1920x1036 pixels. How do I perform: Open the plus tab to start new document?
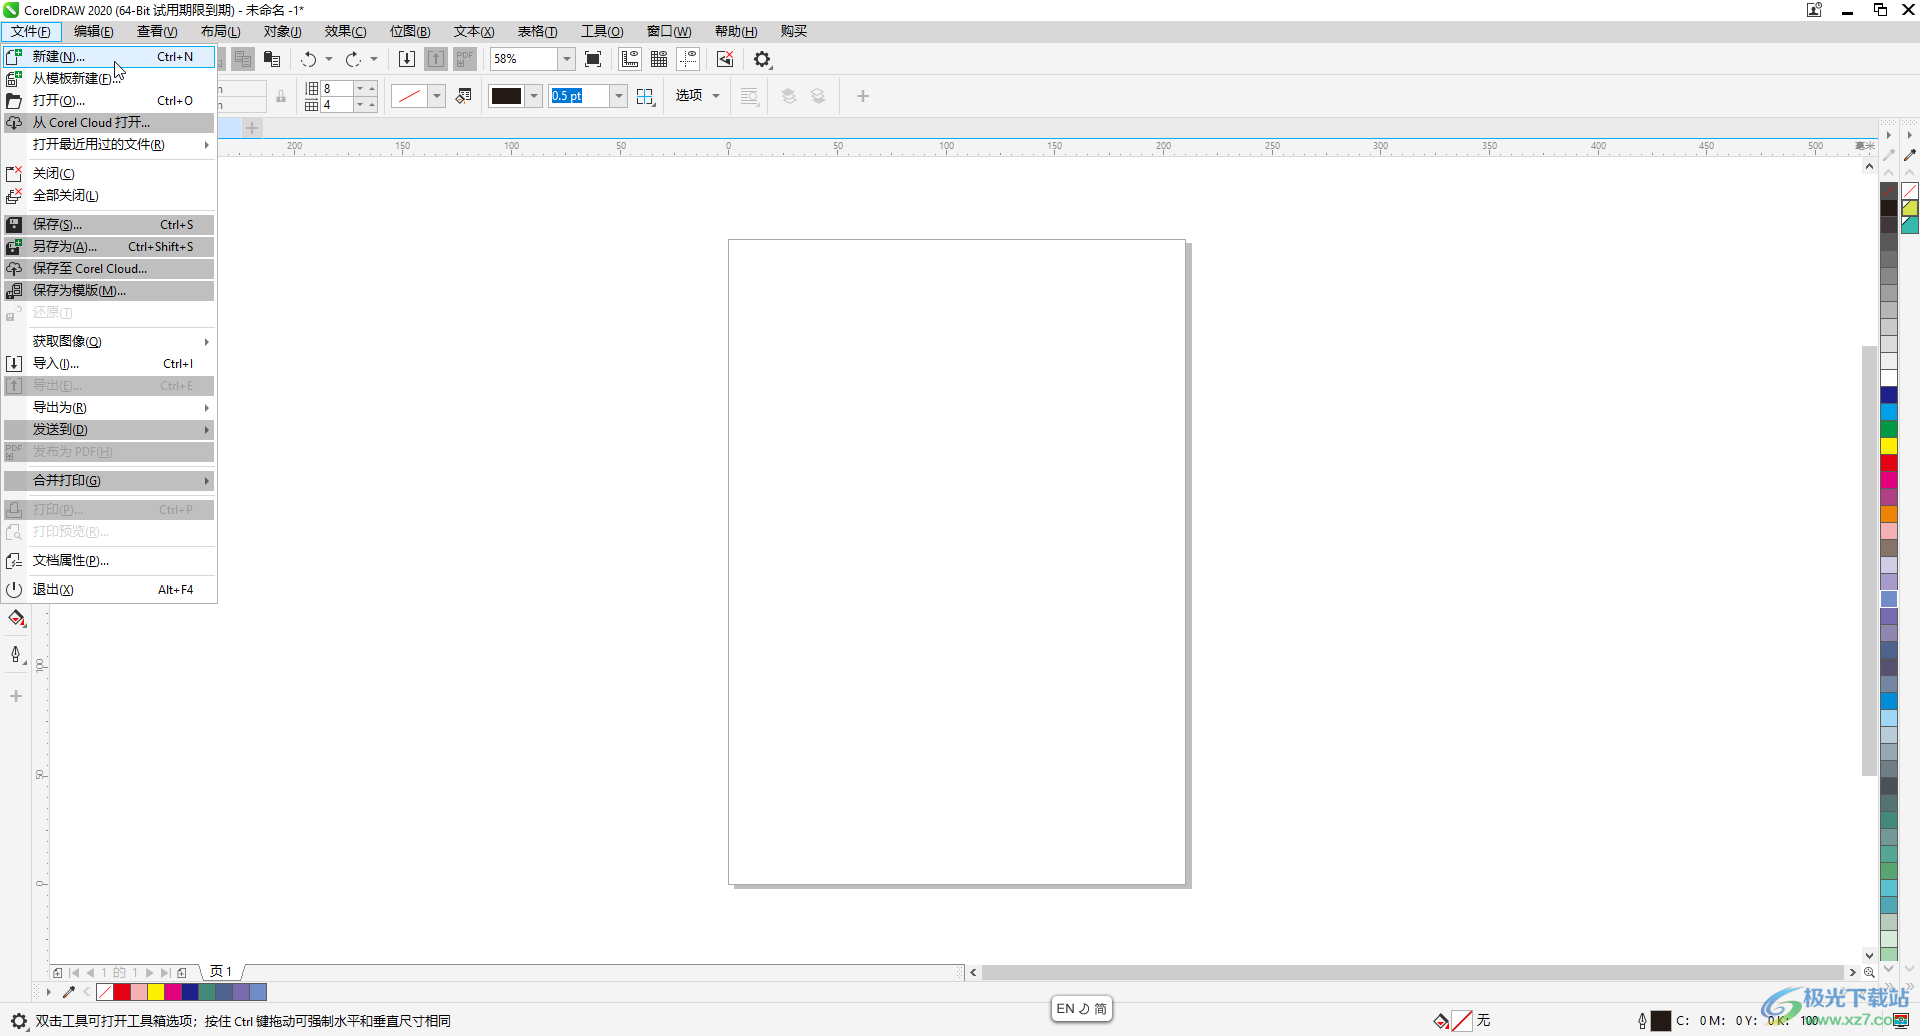[x=252, y=128]
